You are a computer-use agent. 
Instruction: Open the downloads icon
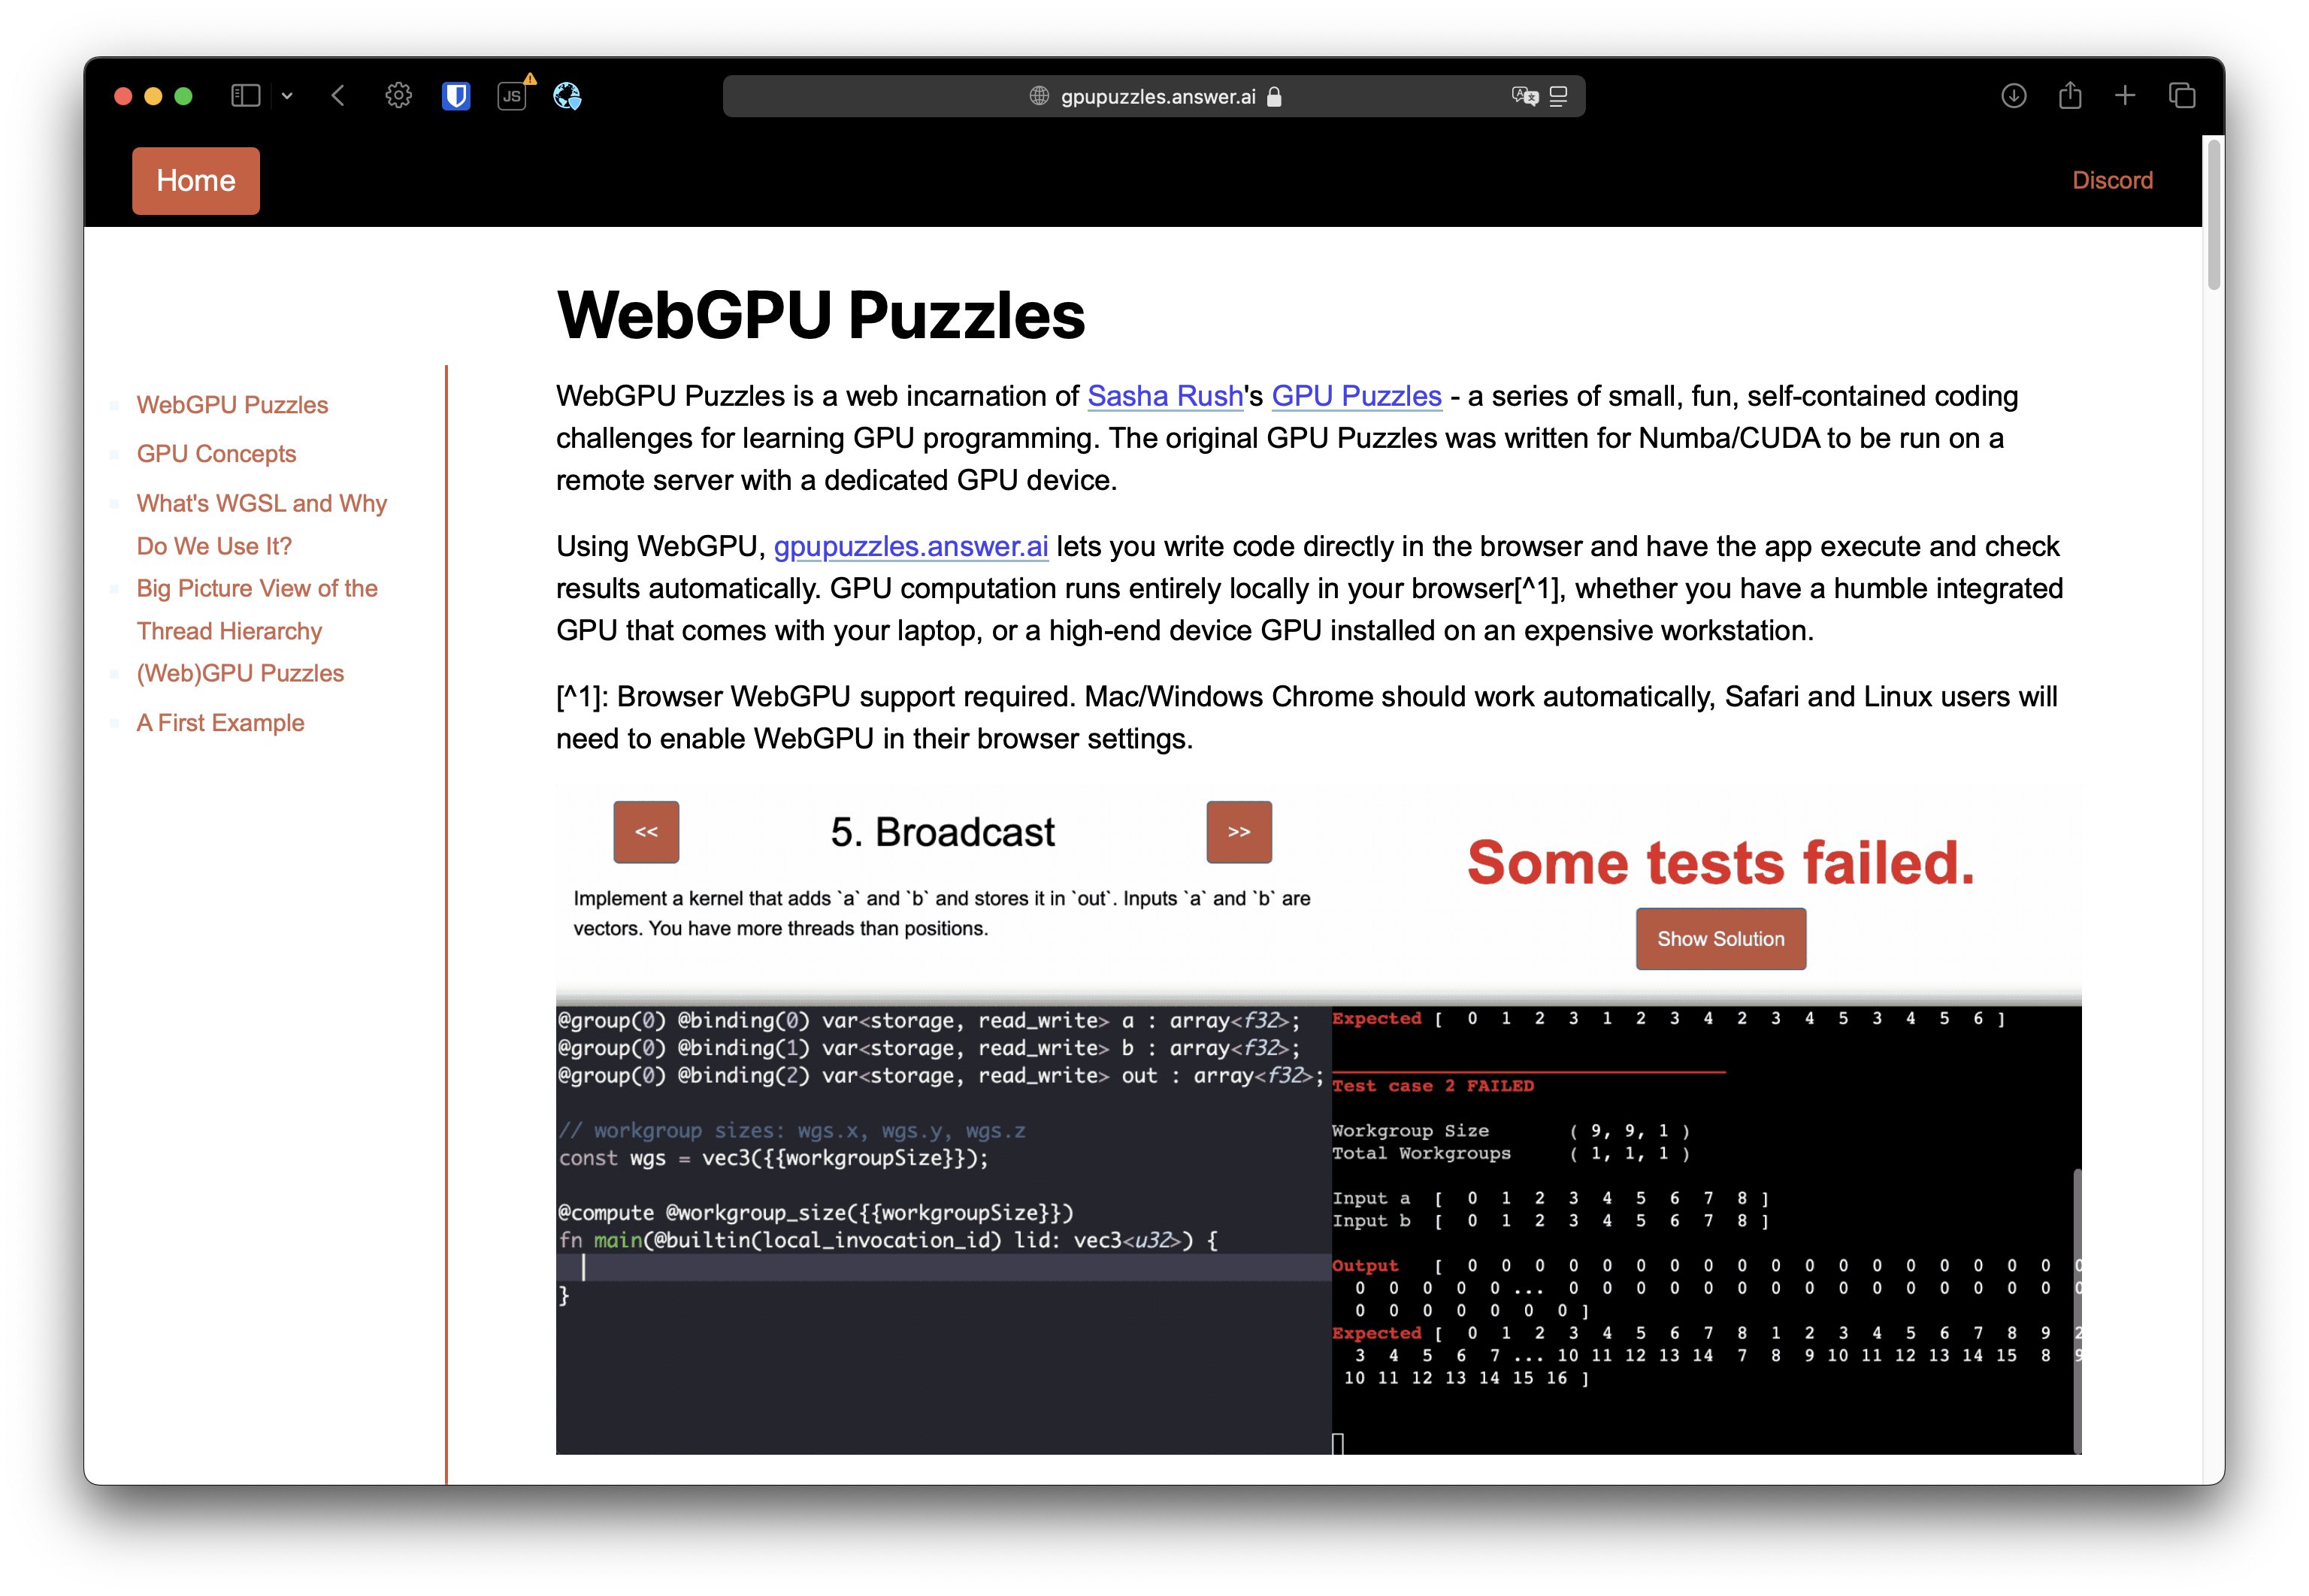[2013, 96]
